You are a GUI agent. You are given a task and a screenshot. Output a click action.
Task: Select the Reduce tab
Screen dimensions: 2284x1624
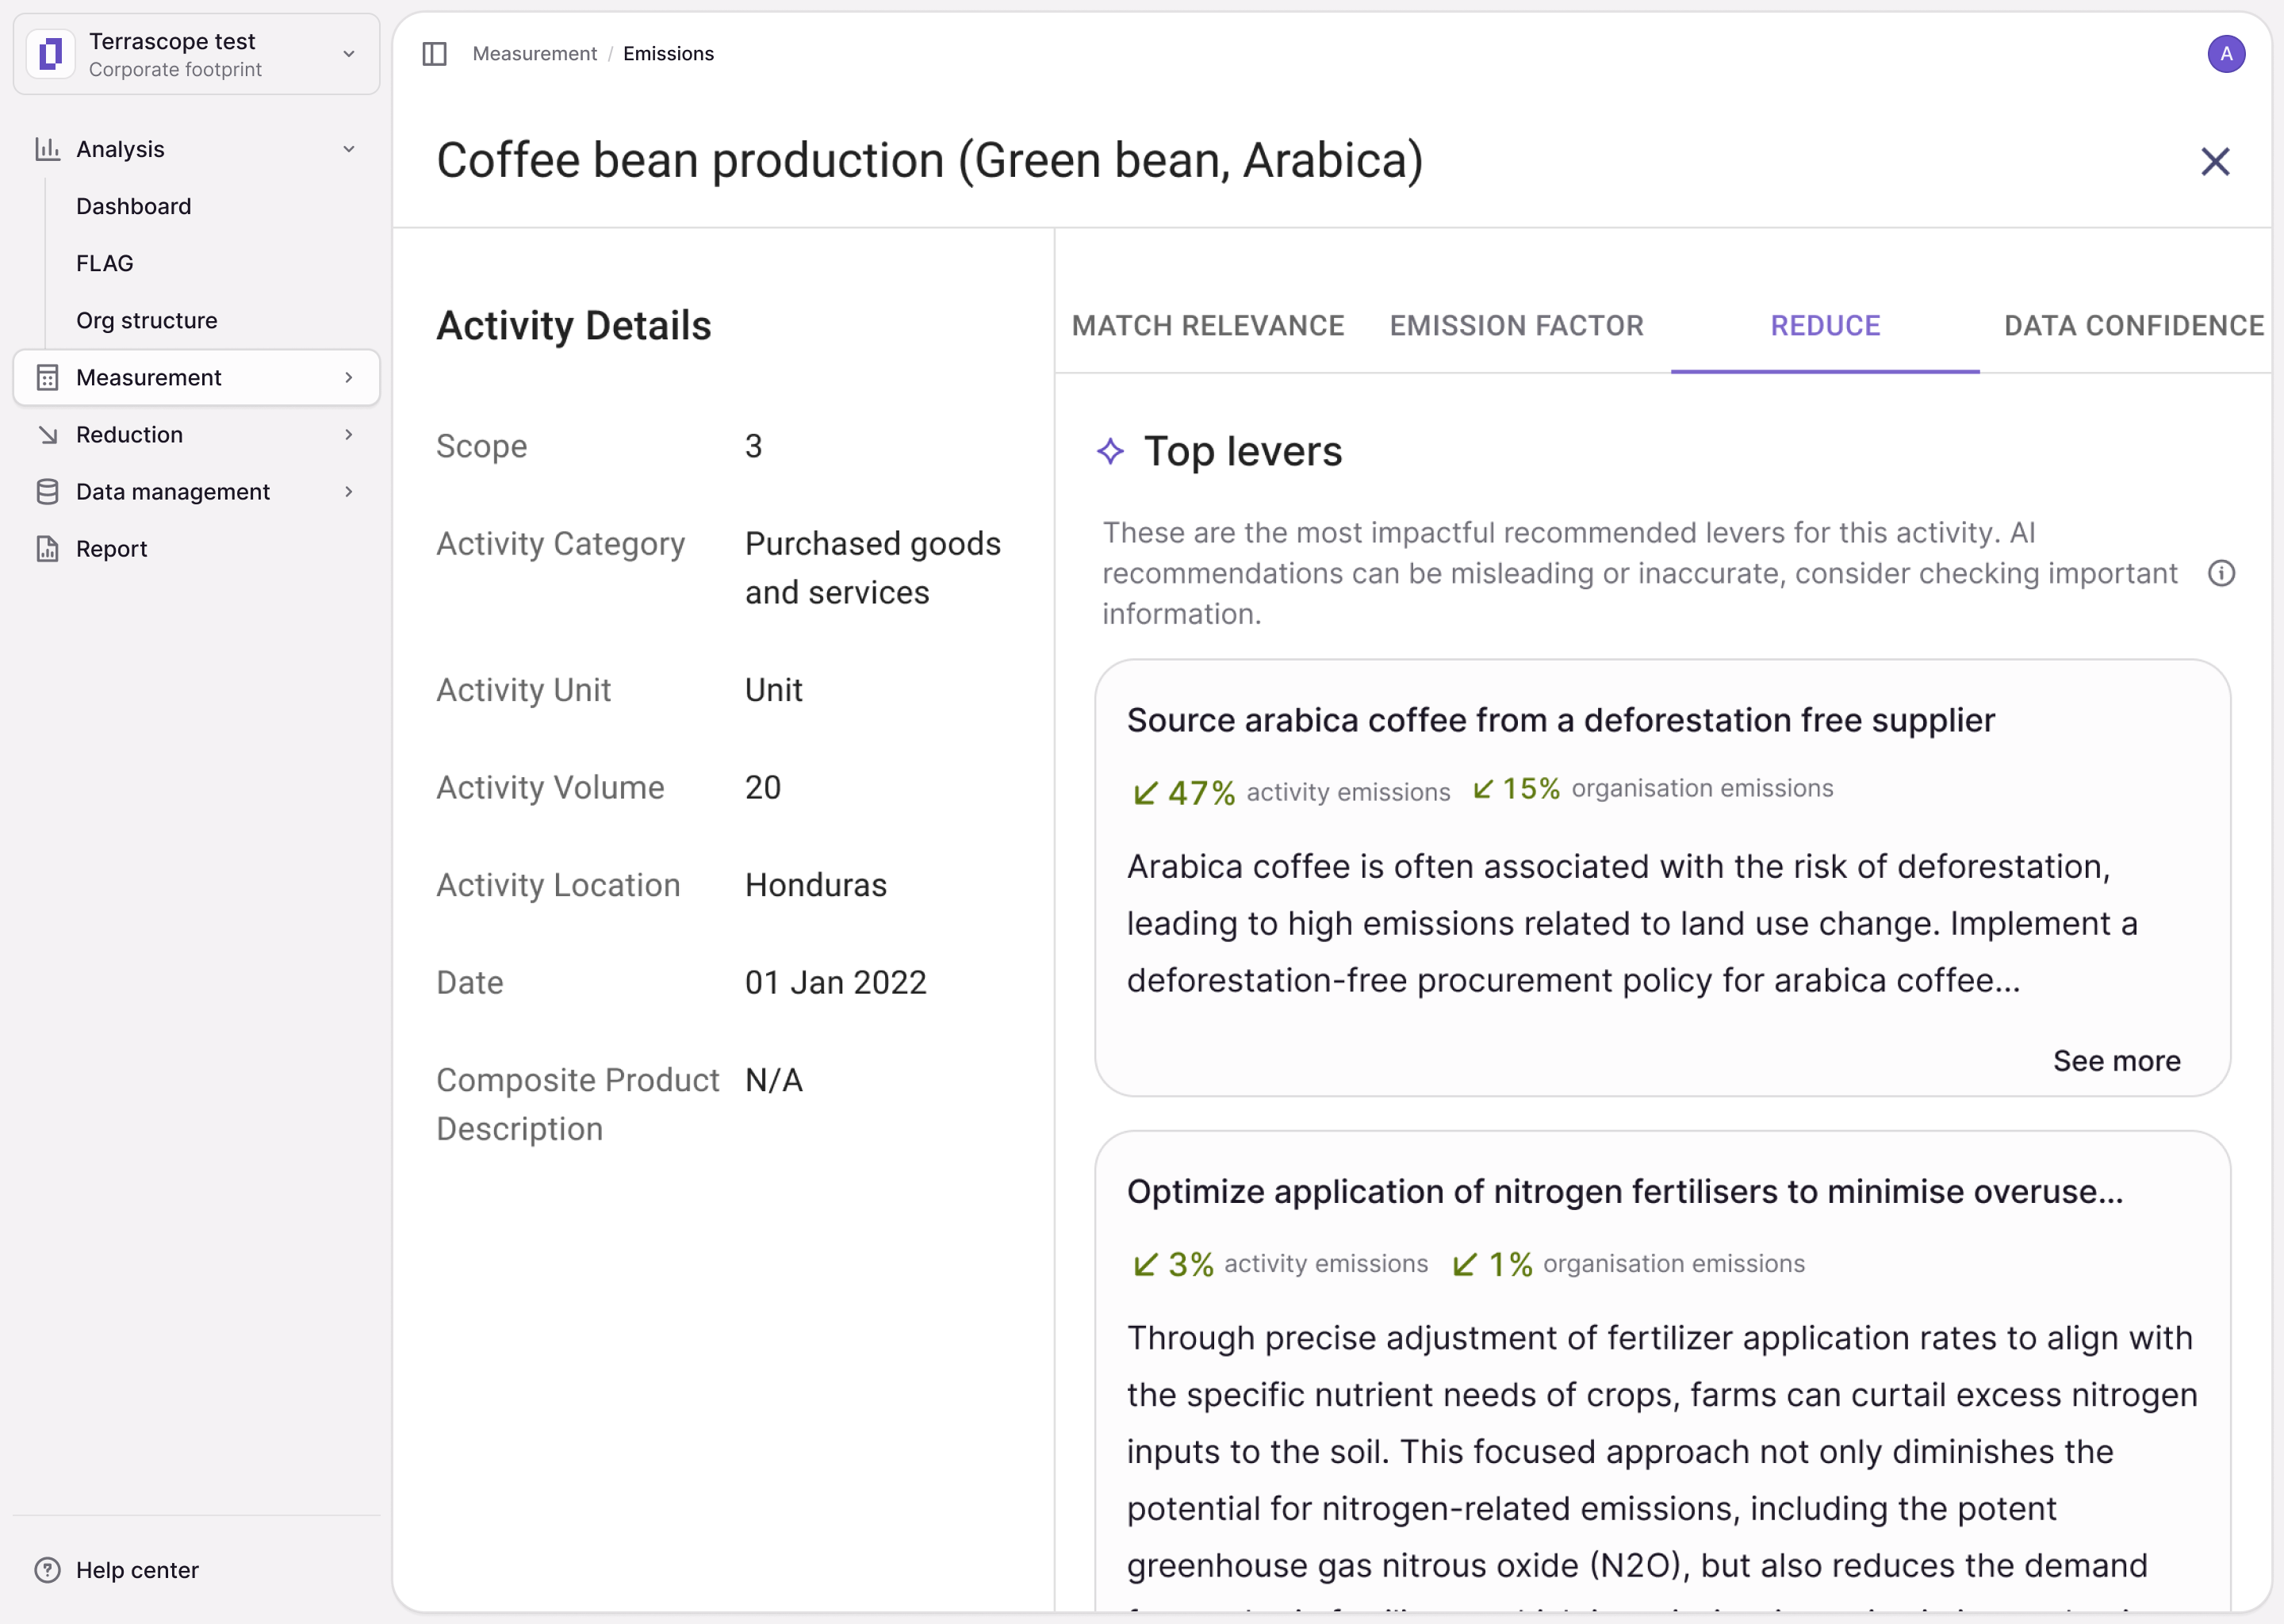click(x=1825, y=326)
